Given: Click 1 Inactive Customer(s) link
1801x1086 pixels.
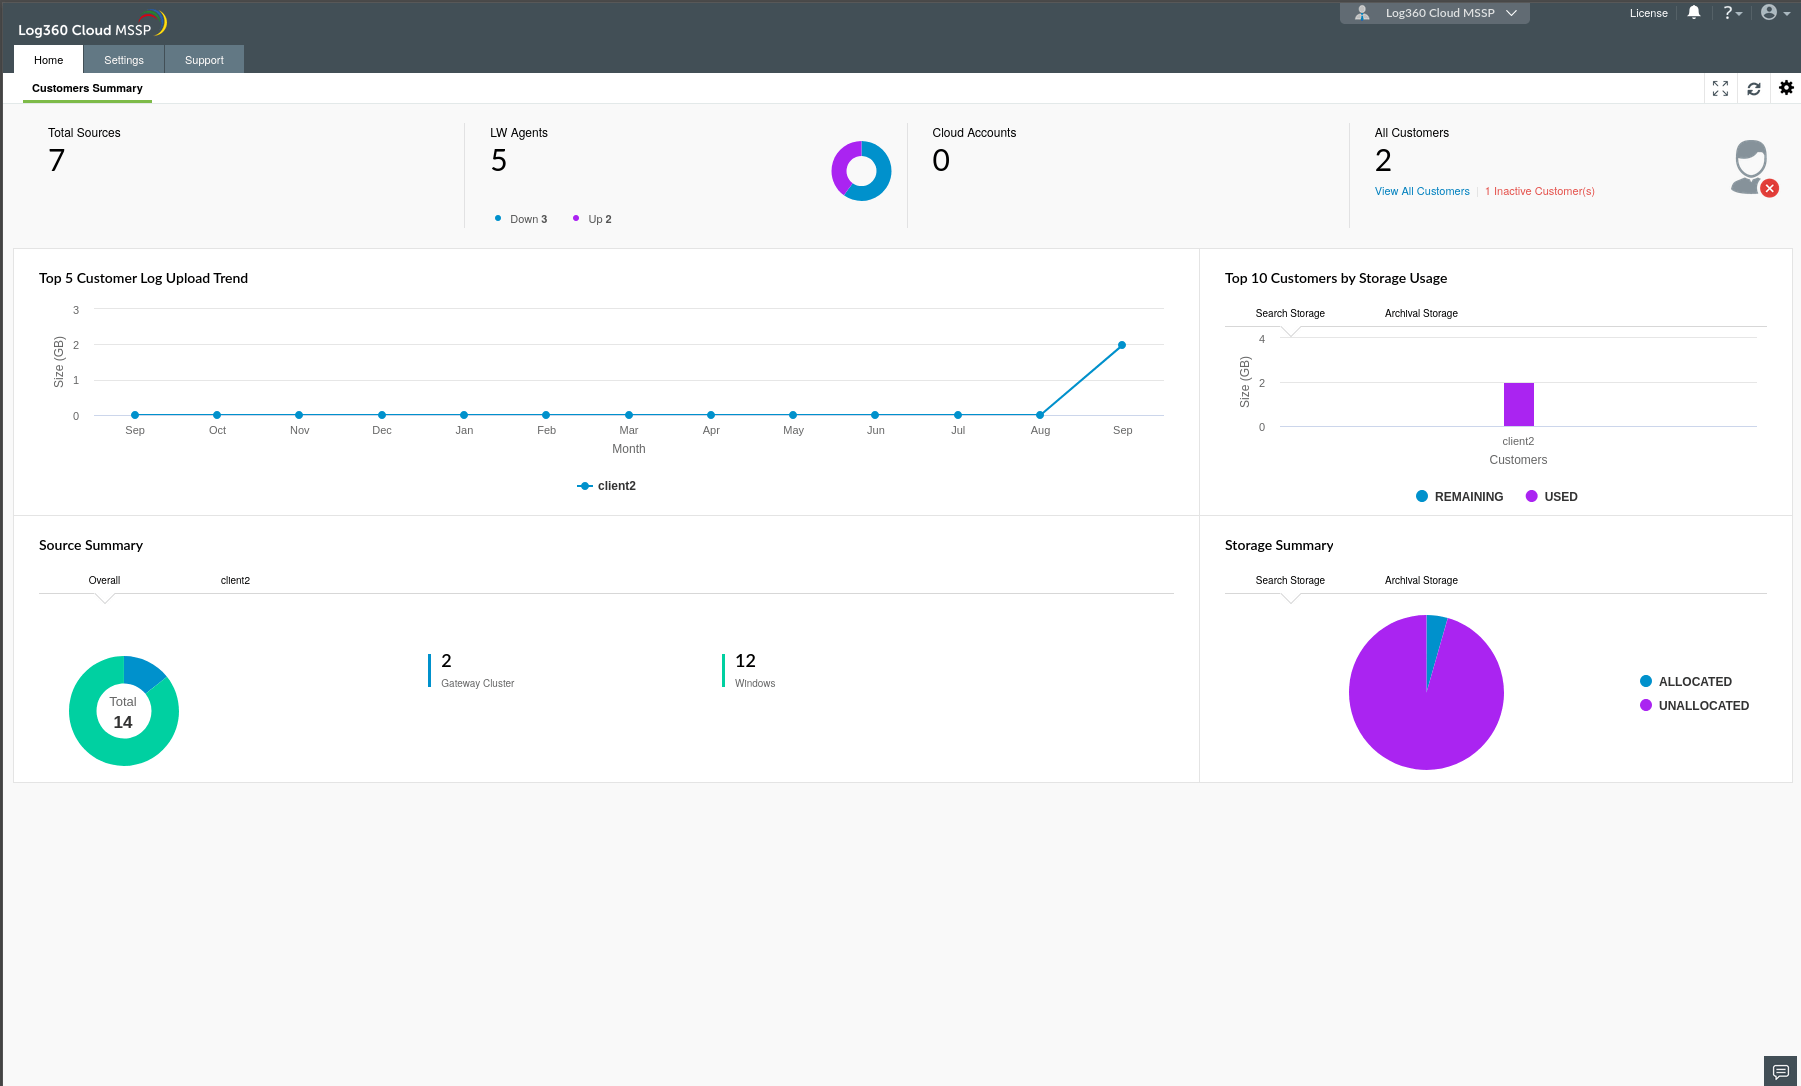Looking at the screenshot, I should 1539,191.
